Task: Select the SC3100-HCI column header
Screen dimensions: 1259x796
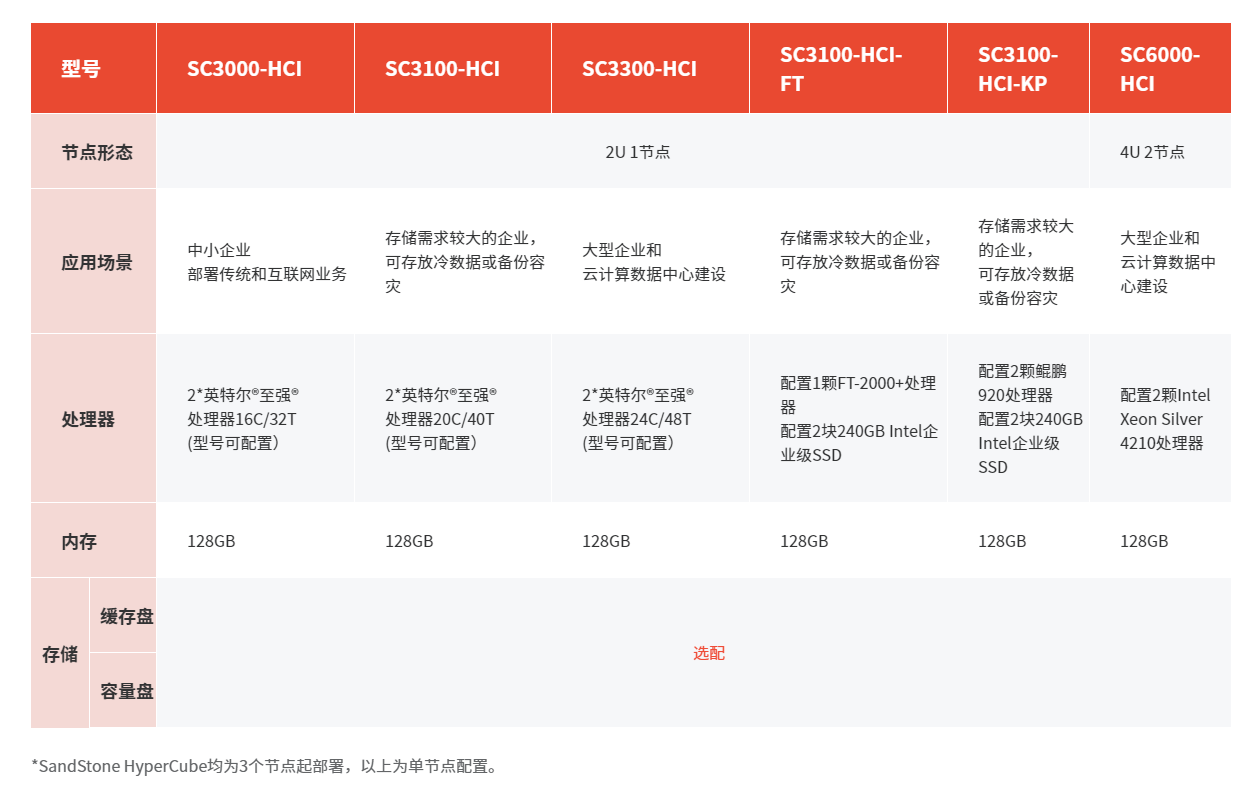Action: point(442,69)
